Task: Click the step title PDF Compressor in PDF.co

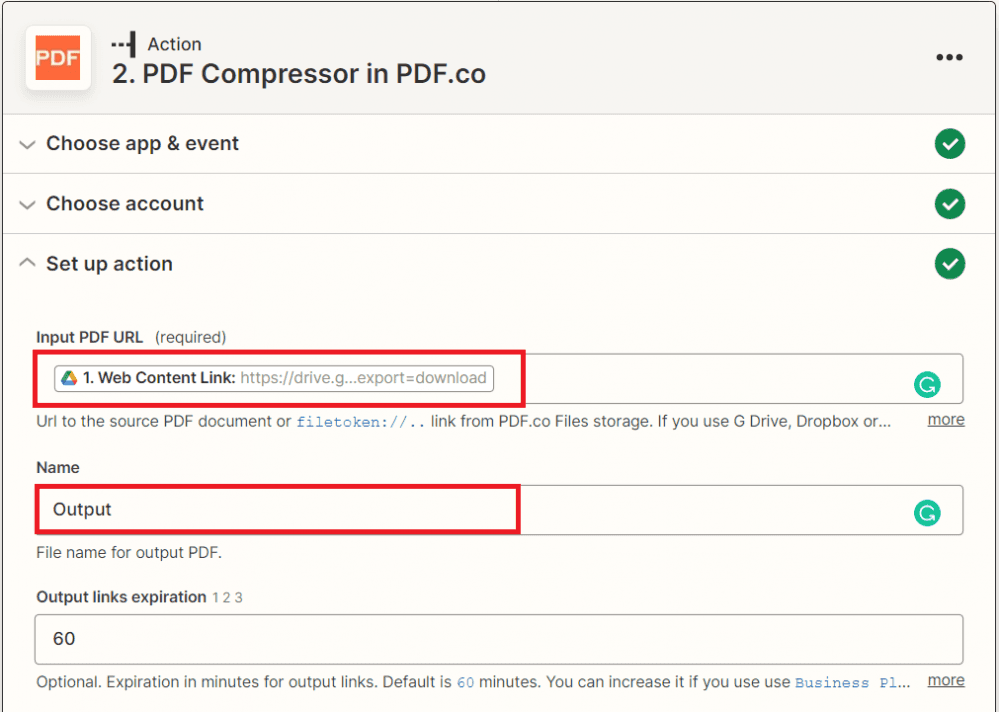Action: coord(299,75)
